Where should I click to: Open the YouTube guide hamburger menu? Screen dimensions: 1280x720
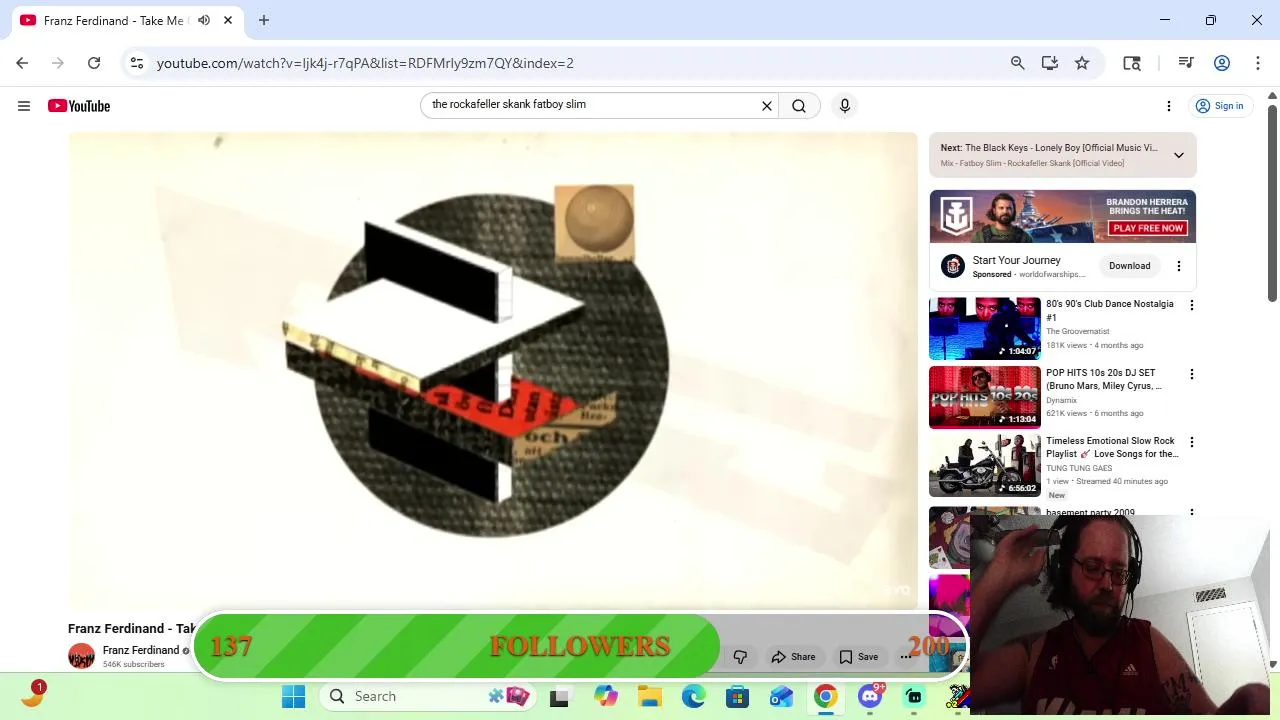coord(24,106)
